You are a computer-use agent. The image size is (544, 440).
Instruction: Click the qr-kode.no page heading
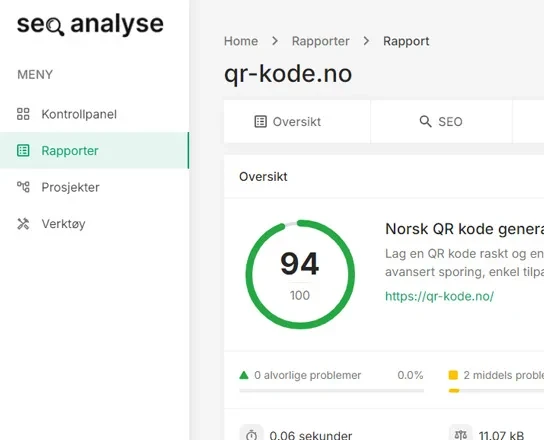(288, 74)
